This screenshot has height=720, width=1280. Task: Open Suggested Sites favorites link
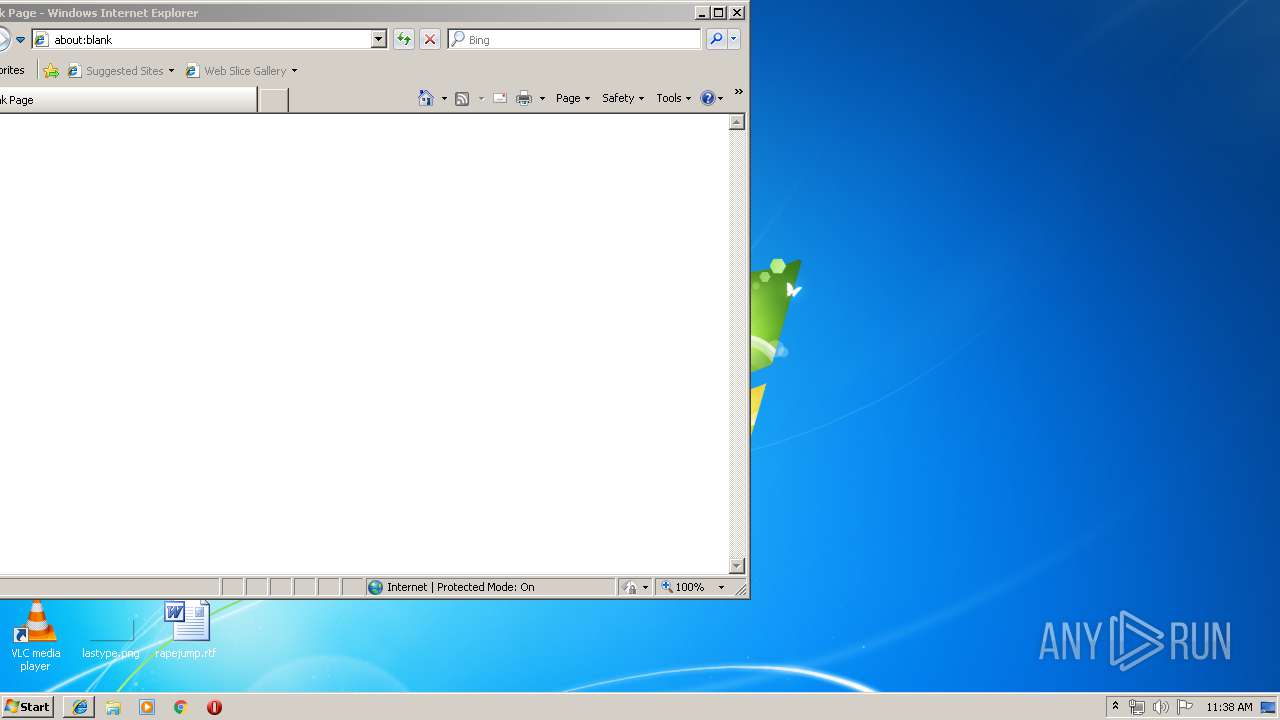[120, 71]
